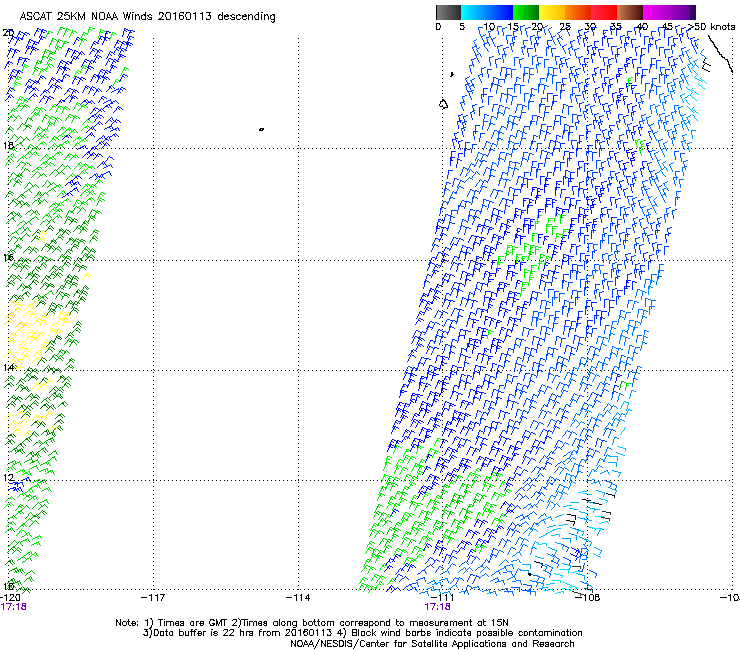740x650 pixels.
Task: Click the '45' label under the legend
Action: point(667,26)
